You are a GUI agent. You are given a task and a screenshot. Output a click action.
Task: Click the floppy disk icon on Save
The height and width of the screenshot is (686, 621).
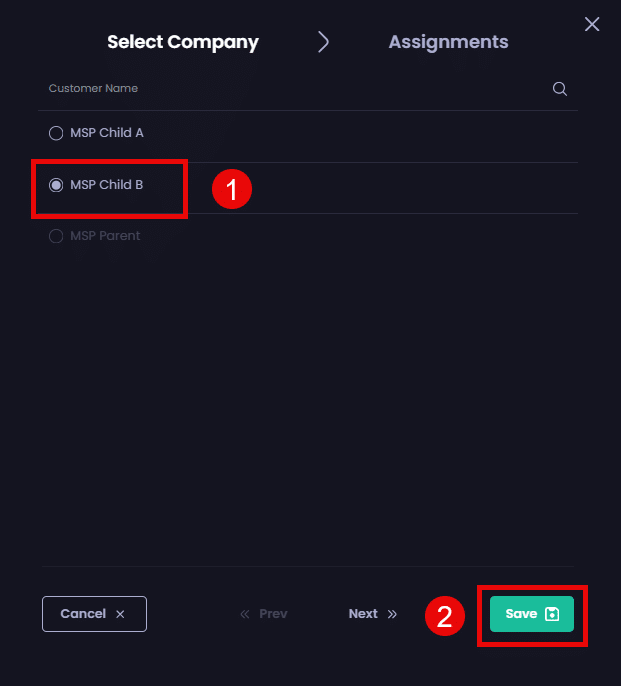tap(552, 614)
